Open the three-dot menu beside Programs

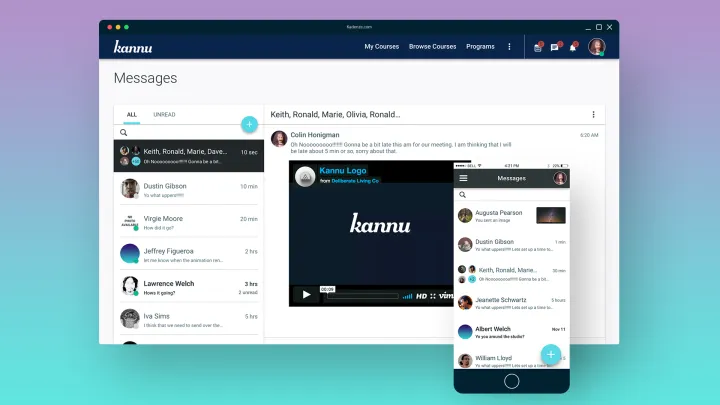(509, 47)
